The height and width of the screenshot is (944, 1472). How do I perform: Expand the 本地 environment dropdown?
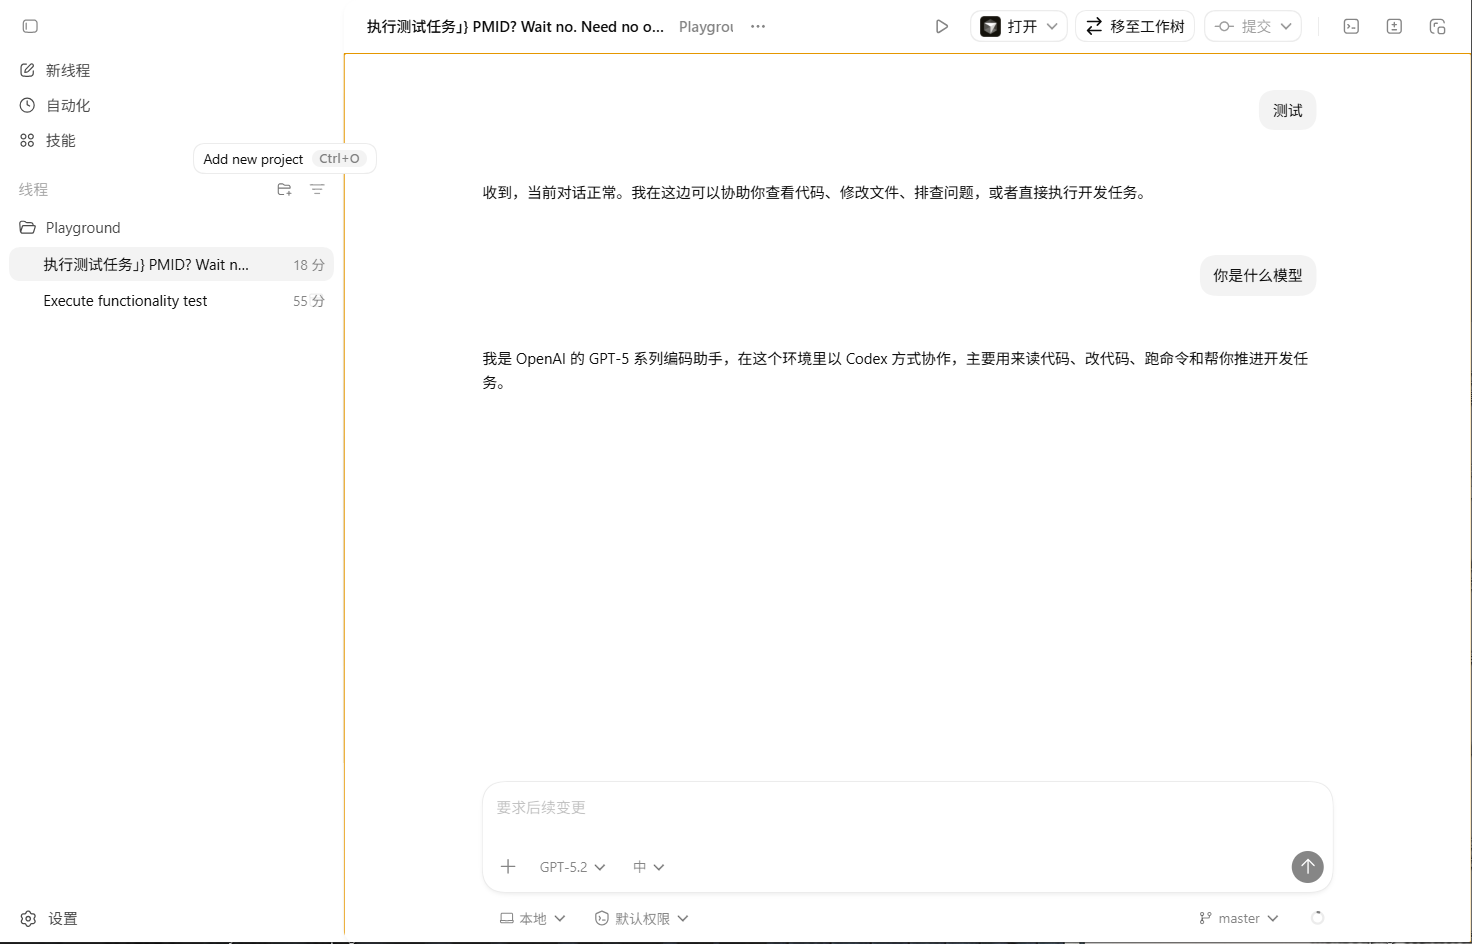pyautogui.click(x=533, y=918)
